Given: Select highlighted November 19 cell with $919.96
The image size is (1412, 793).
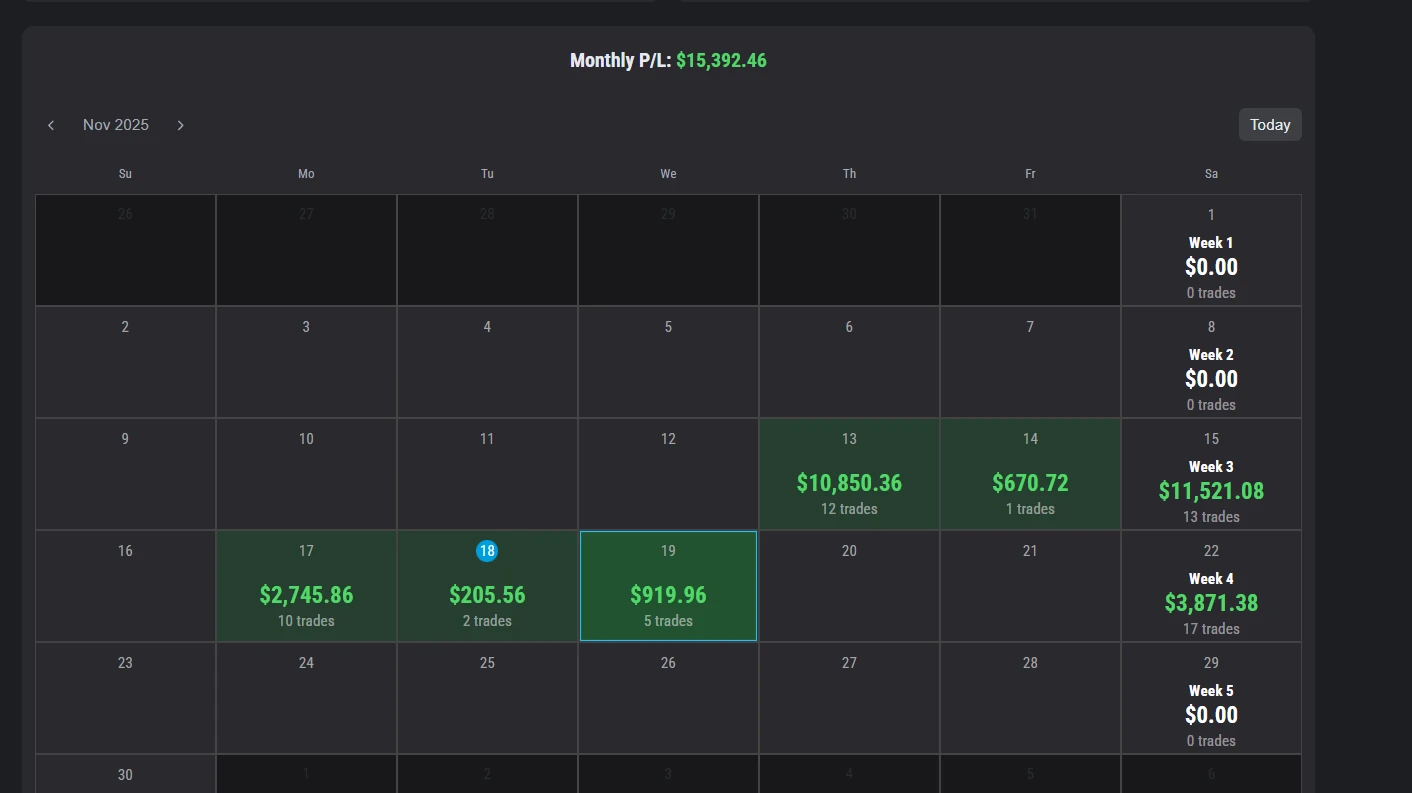Looking at the screenshot, I should tap(668, 586).
